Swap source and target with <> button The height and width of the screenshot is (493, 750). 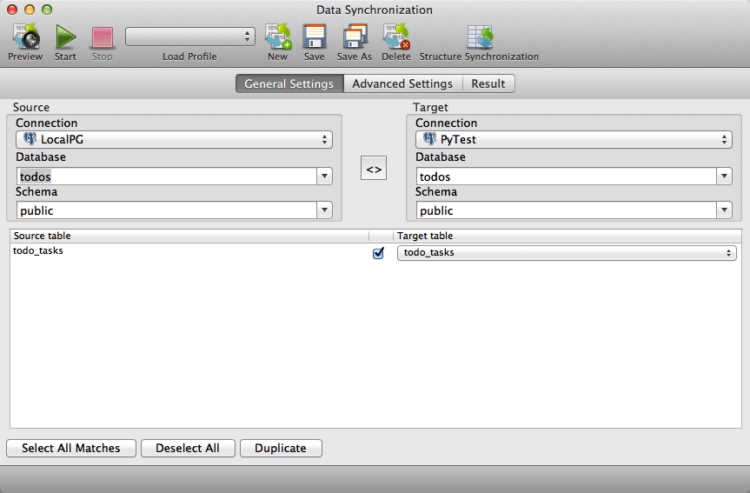pyautogui.click(x=374, y=168)
